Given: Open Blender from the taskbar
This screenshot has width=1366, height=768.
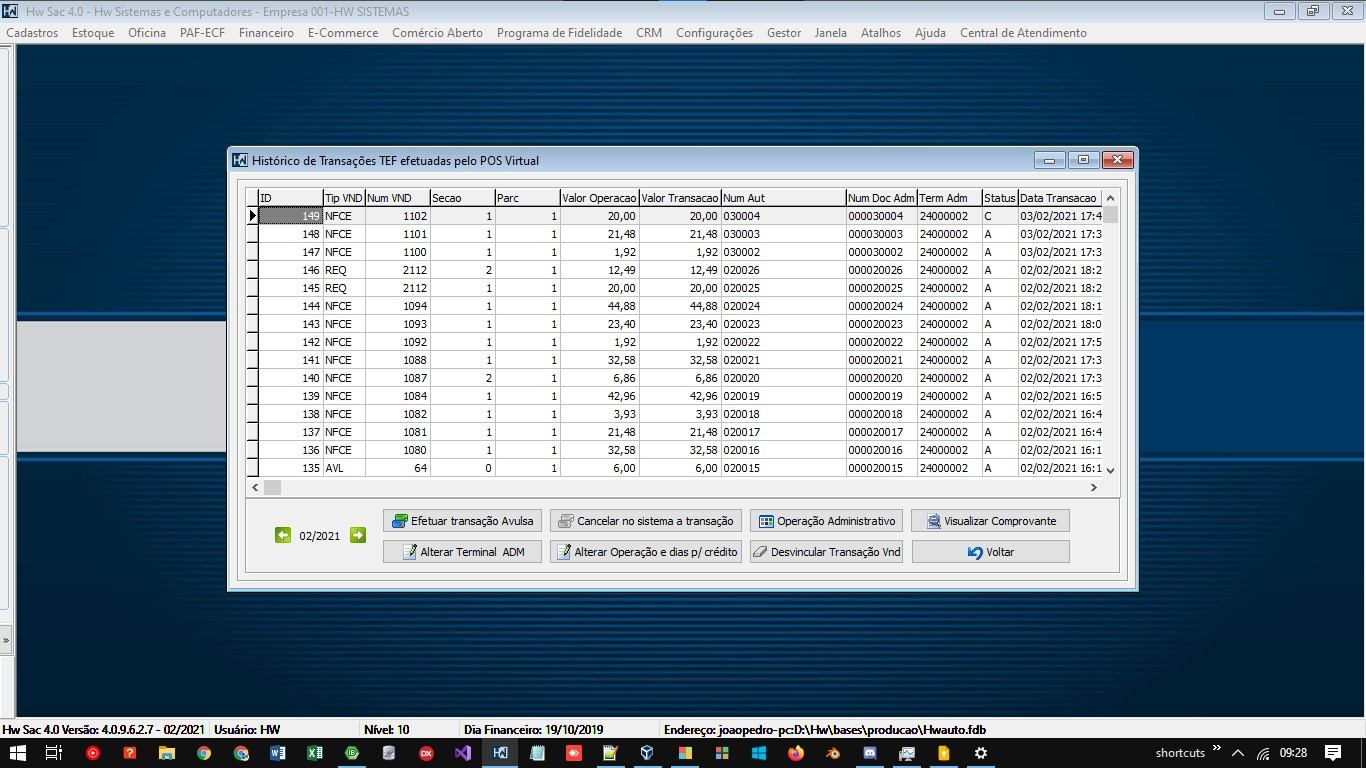Looking at the screenshot, I should (x=833, y=753).
